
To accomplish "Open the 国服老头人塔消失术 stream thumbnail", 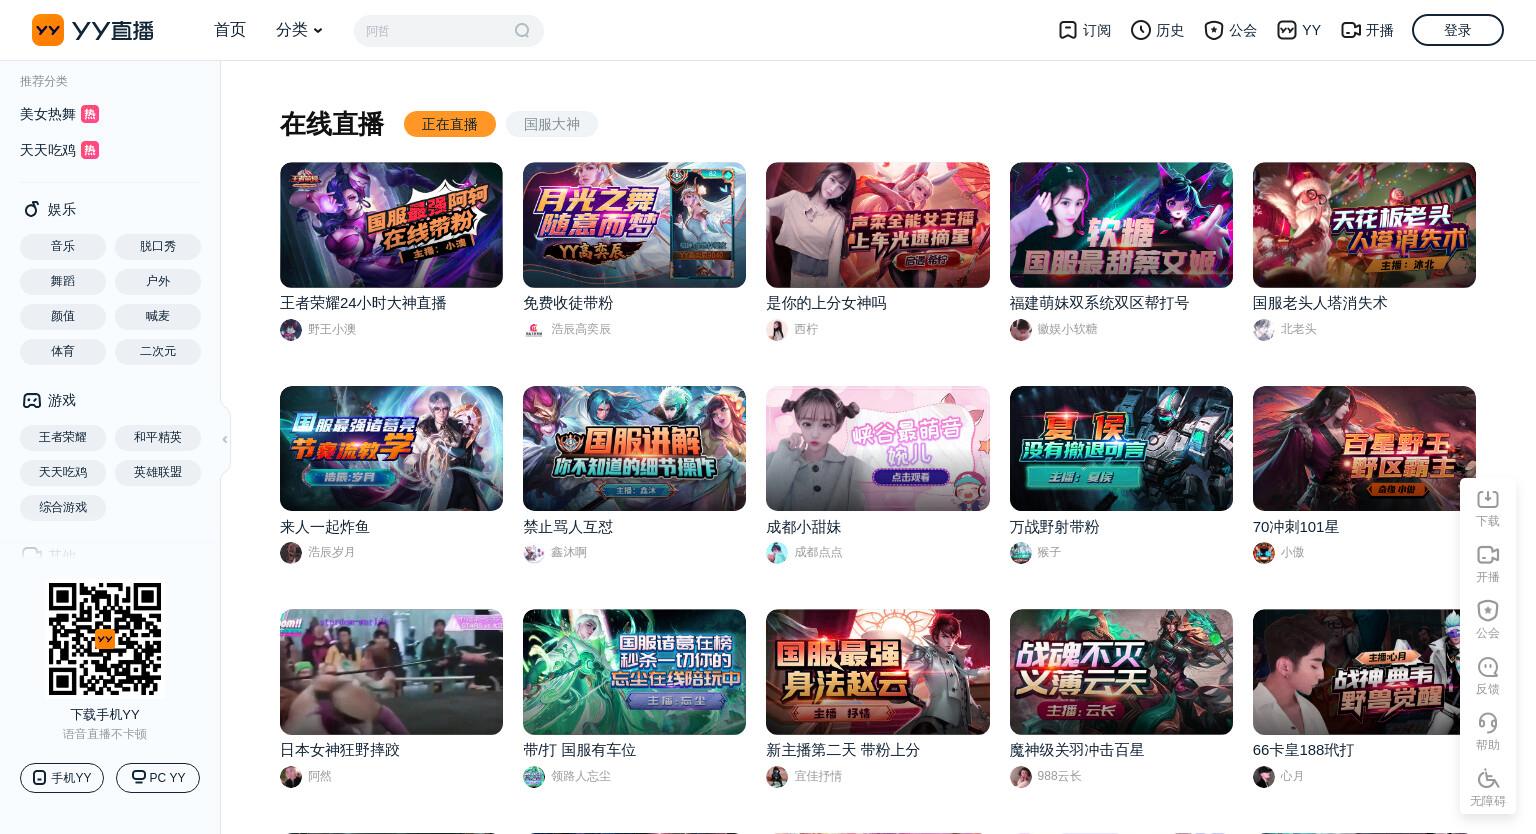I will pos(1364,225).
